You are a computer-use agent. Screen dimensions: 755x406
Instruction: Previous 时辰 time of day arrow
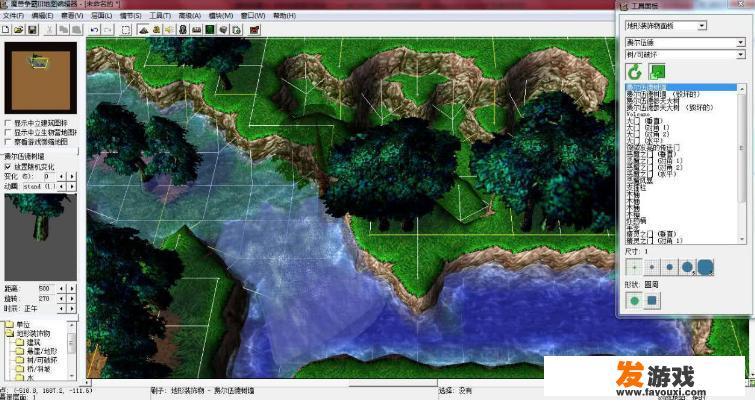(x=62, y=309)
